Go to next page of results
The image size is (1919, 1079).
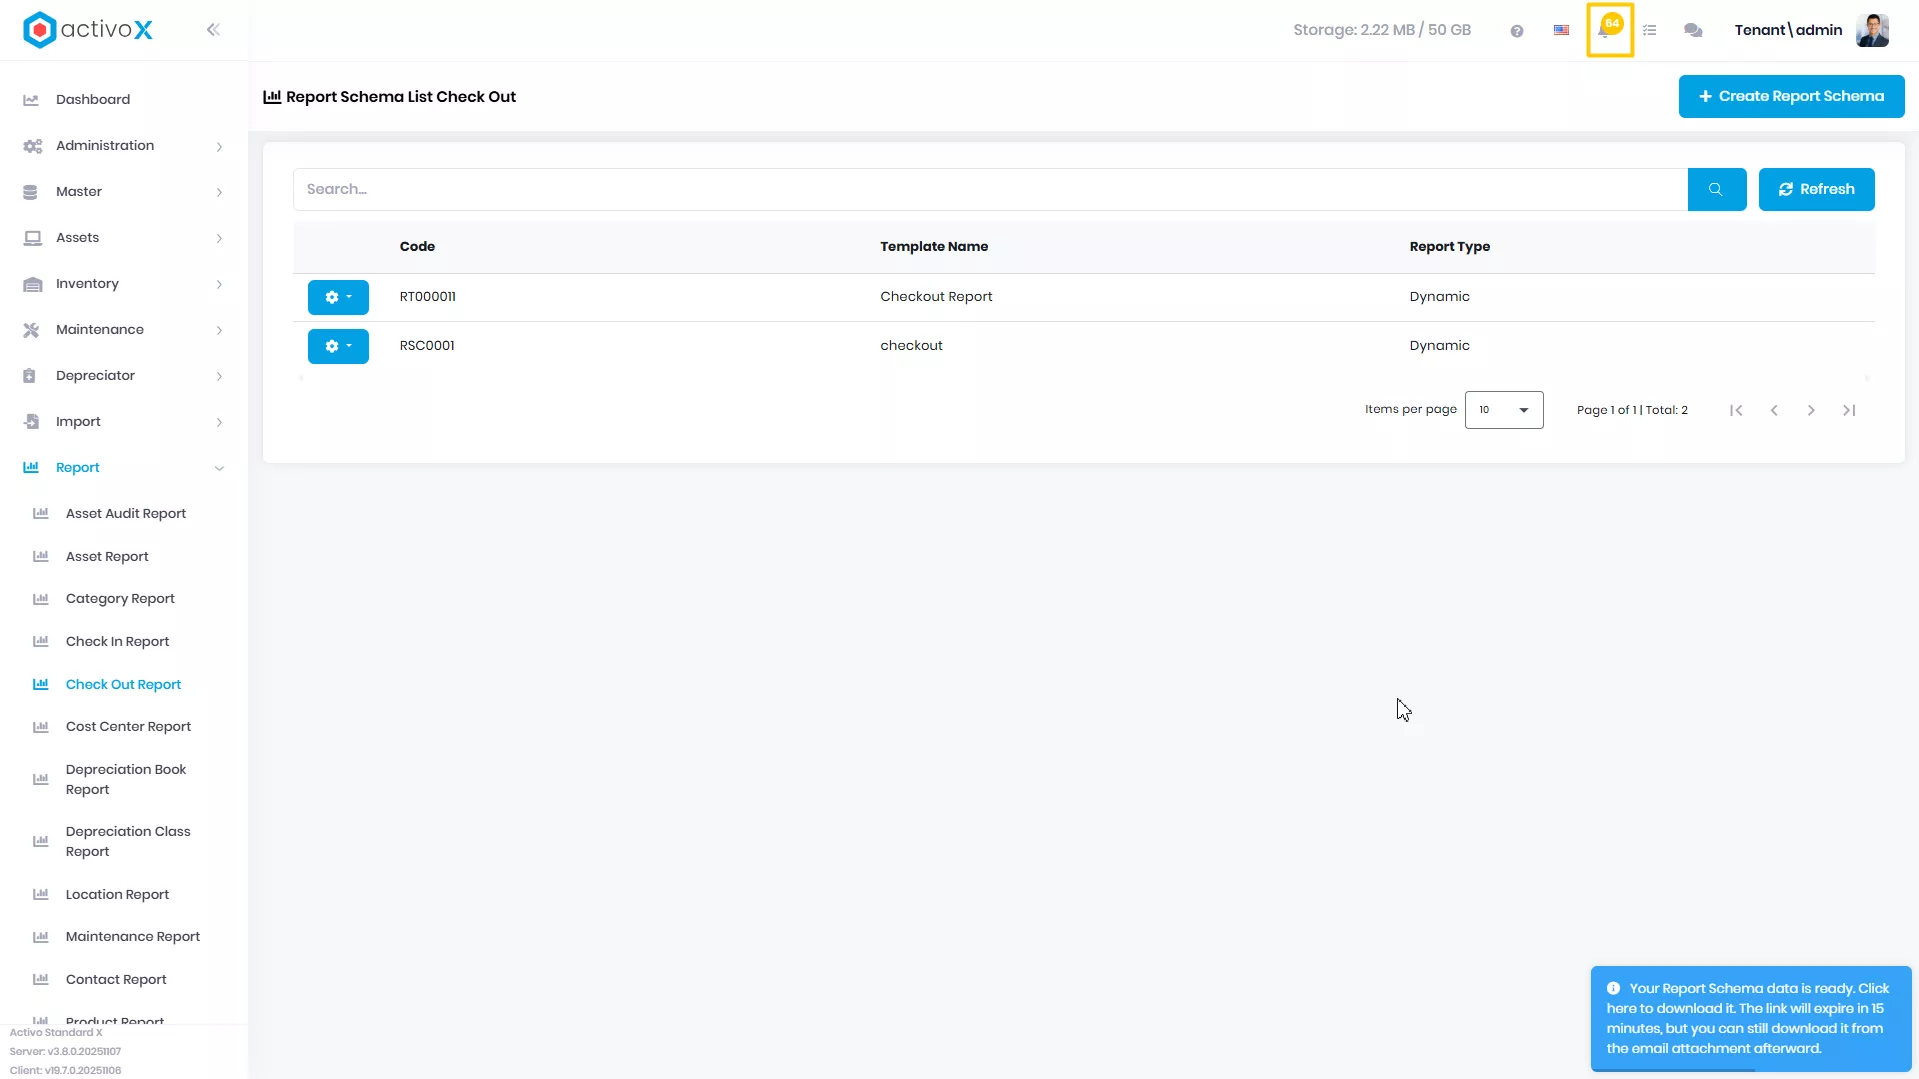click(1811, 410)
